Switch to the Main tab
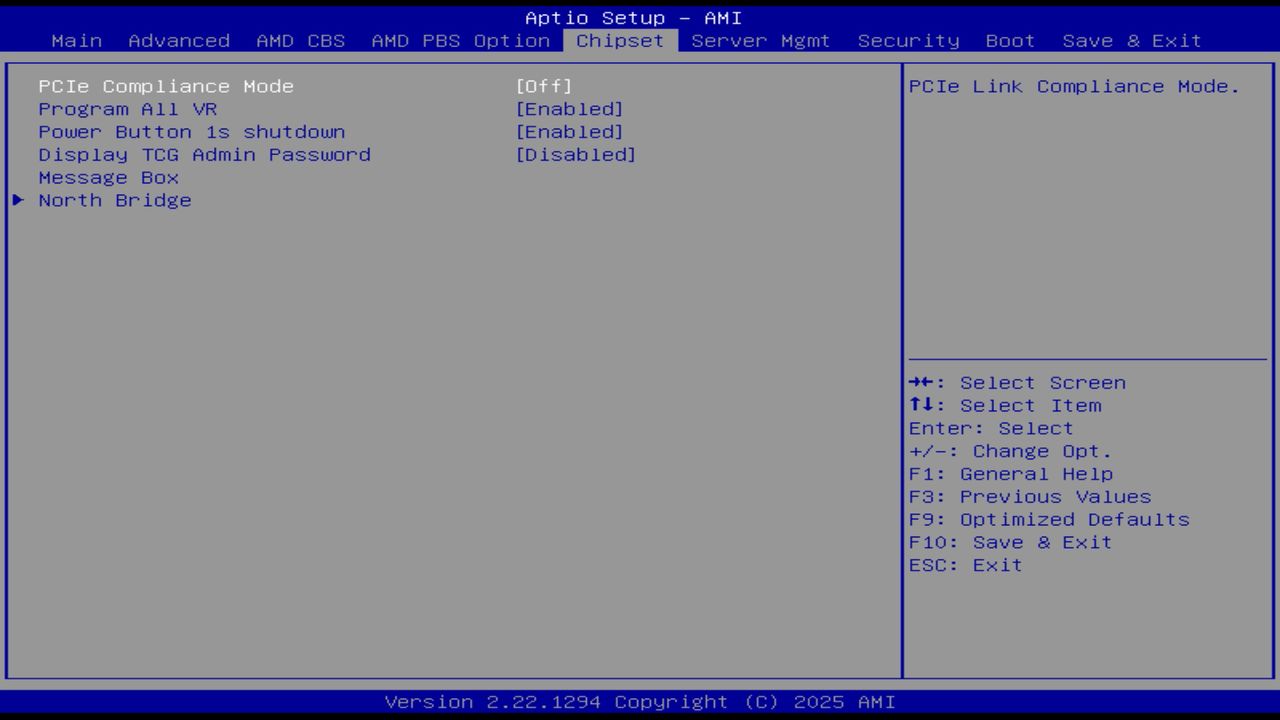 click(77, 41)
